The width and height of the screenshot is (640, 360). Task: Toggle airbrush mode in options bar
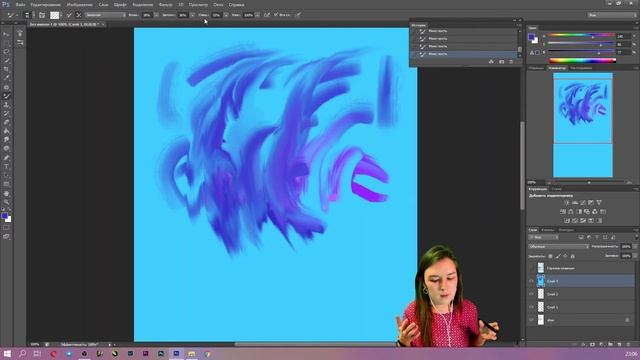tap(267, 15)
